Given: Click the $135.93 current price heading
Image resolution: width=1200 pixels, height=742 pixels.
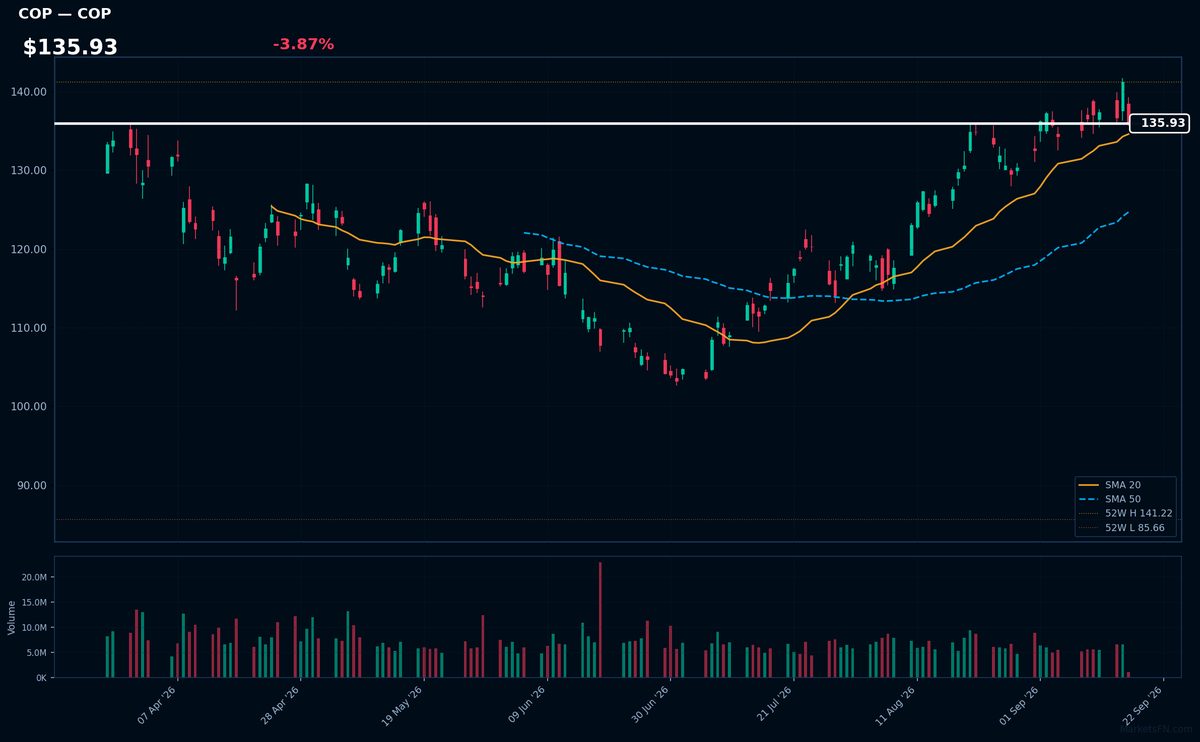Looking at the screenshot, I should pos(70,47).
